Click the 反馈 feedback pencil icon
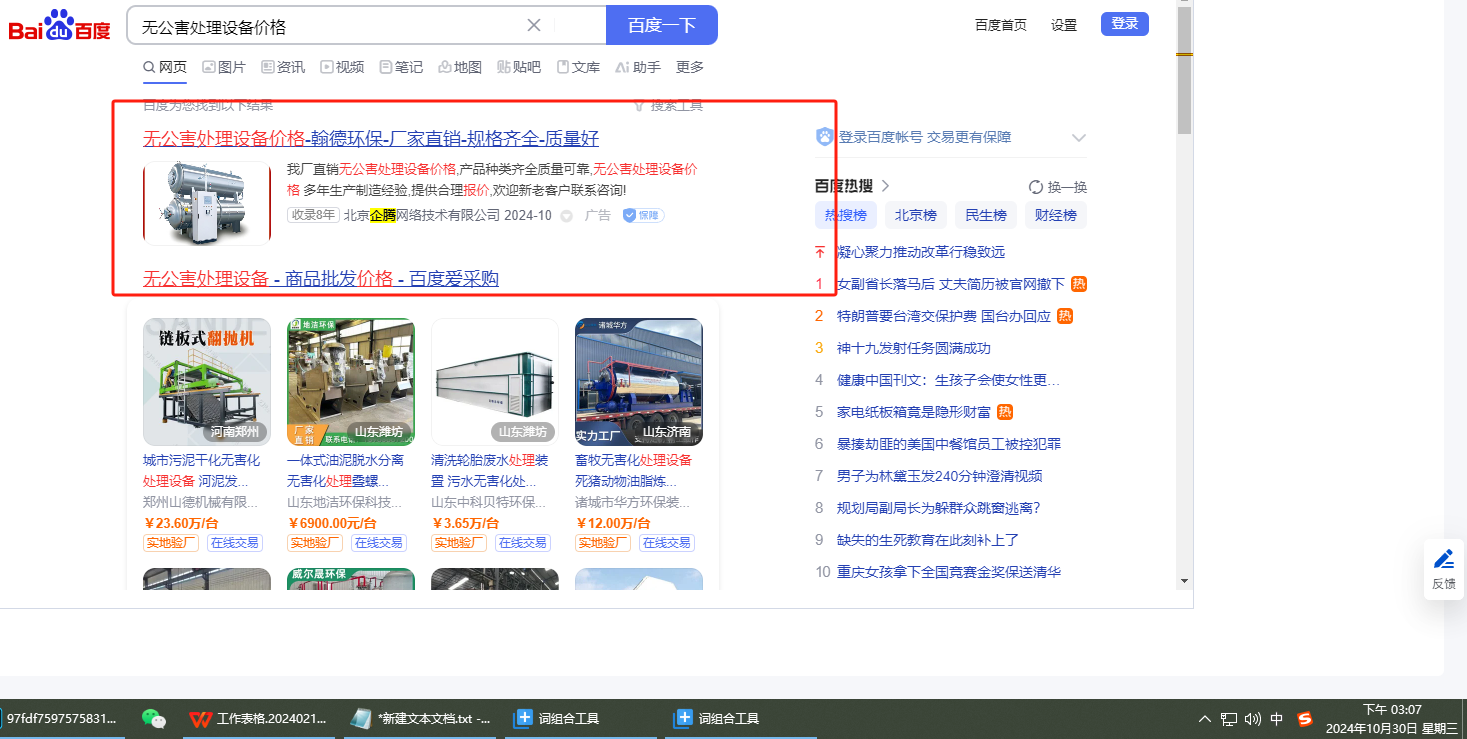 [1444, 560]
